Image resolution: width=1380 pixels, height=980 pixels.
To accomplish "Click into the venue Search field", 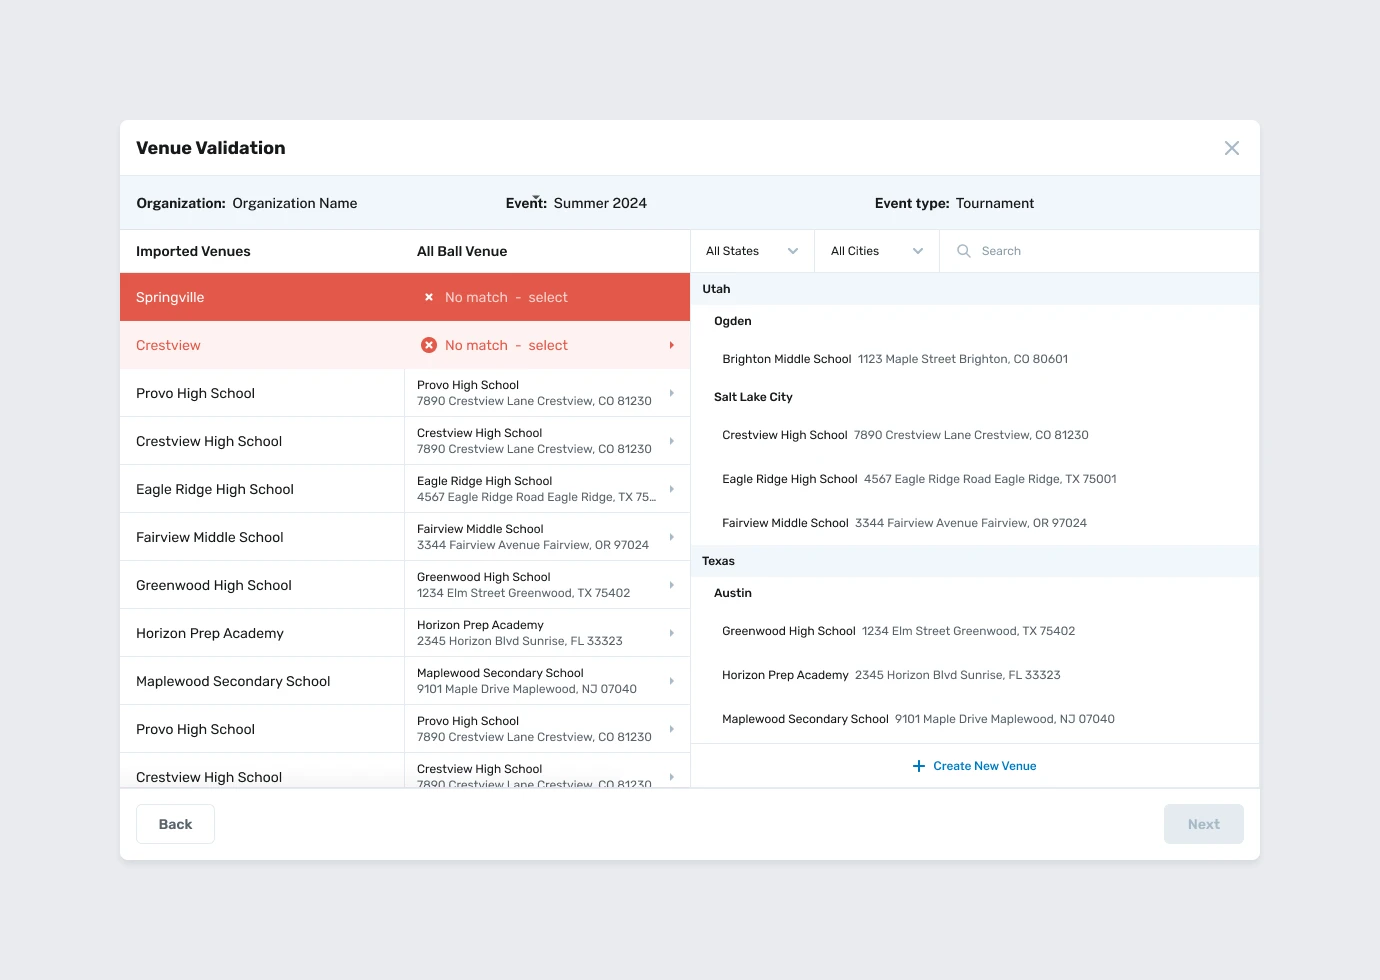I will [x=1100, y=251].
